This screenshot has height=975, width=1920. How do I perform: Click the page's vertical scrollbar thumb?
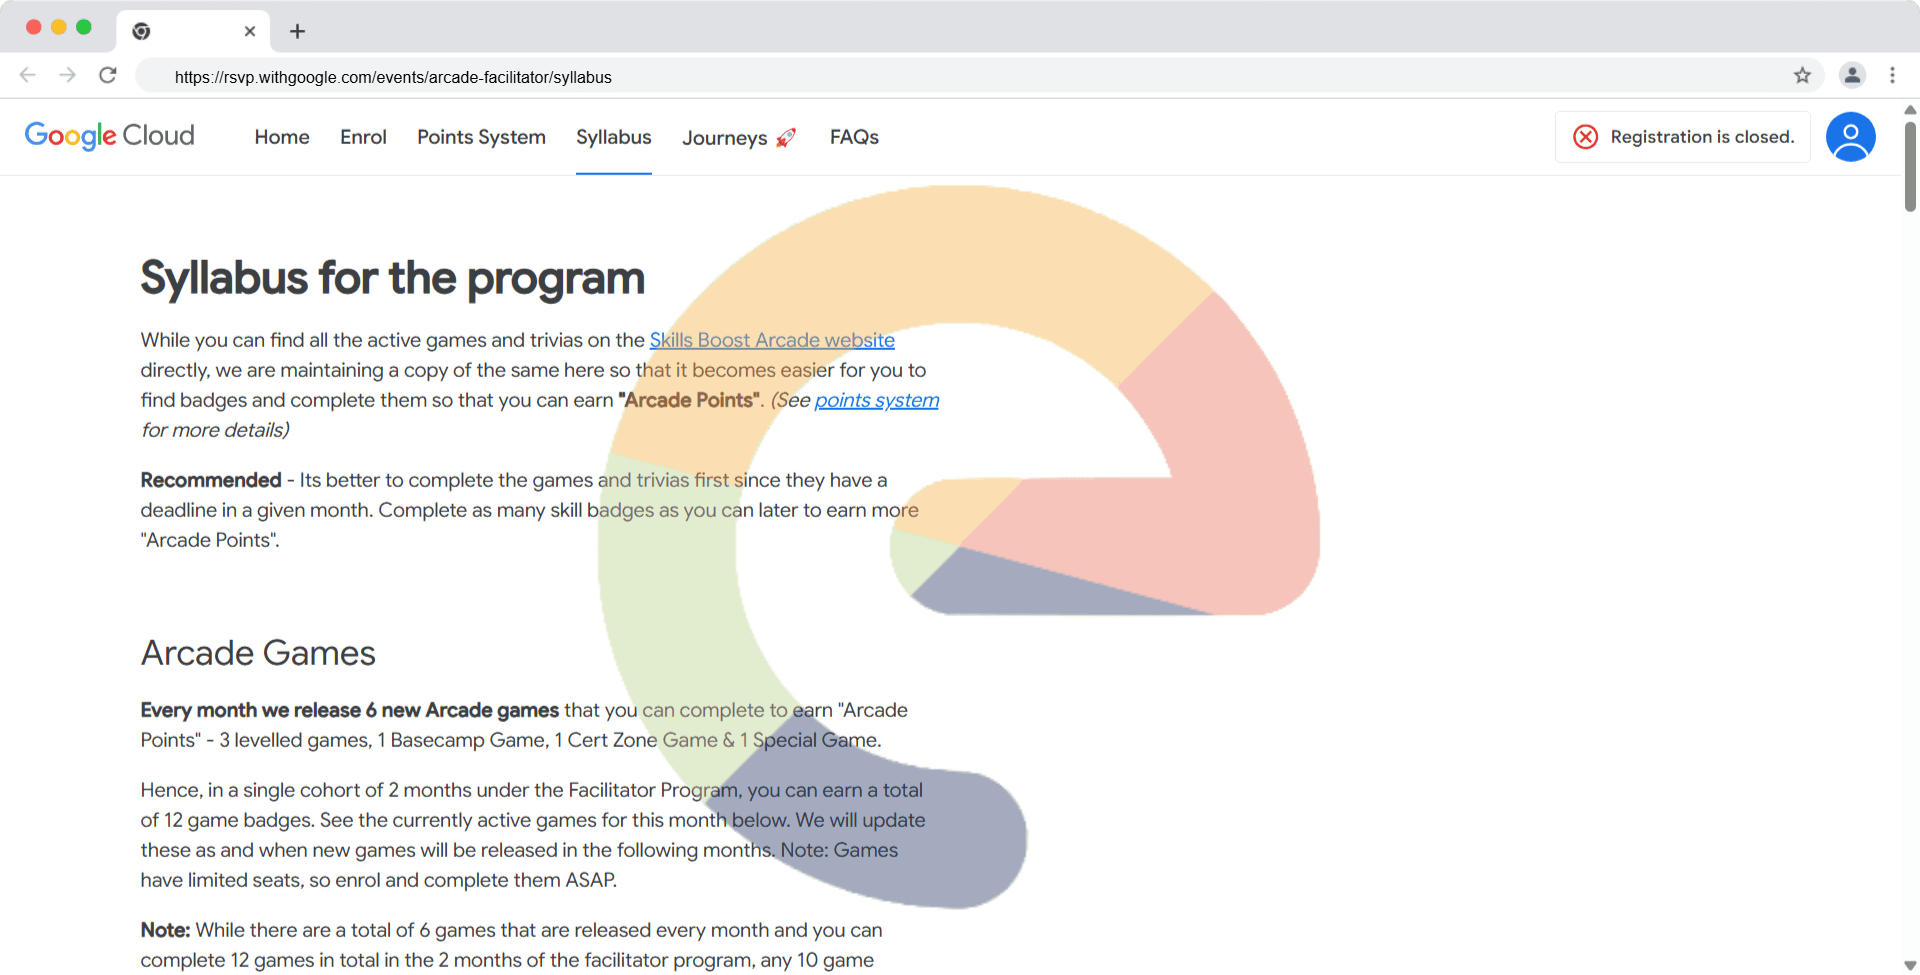tap(1910, 165)
